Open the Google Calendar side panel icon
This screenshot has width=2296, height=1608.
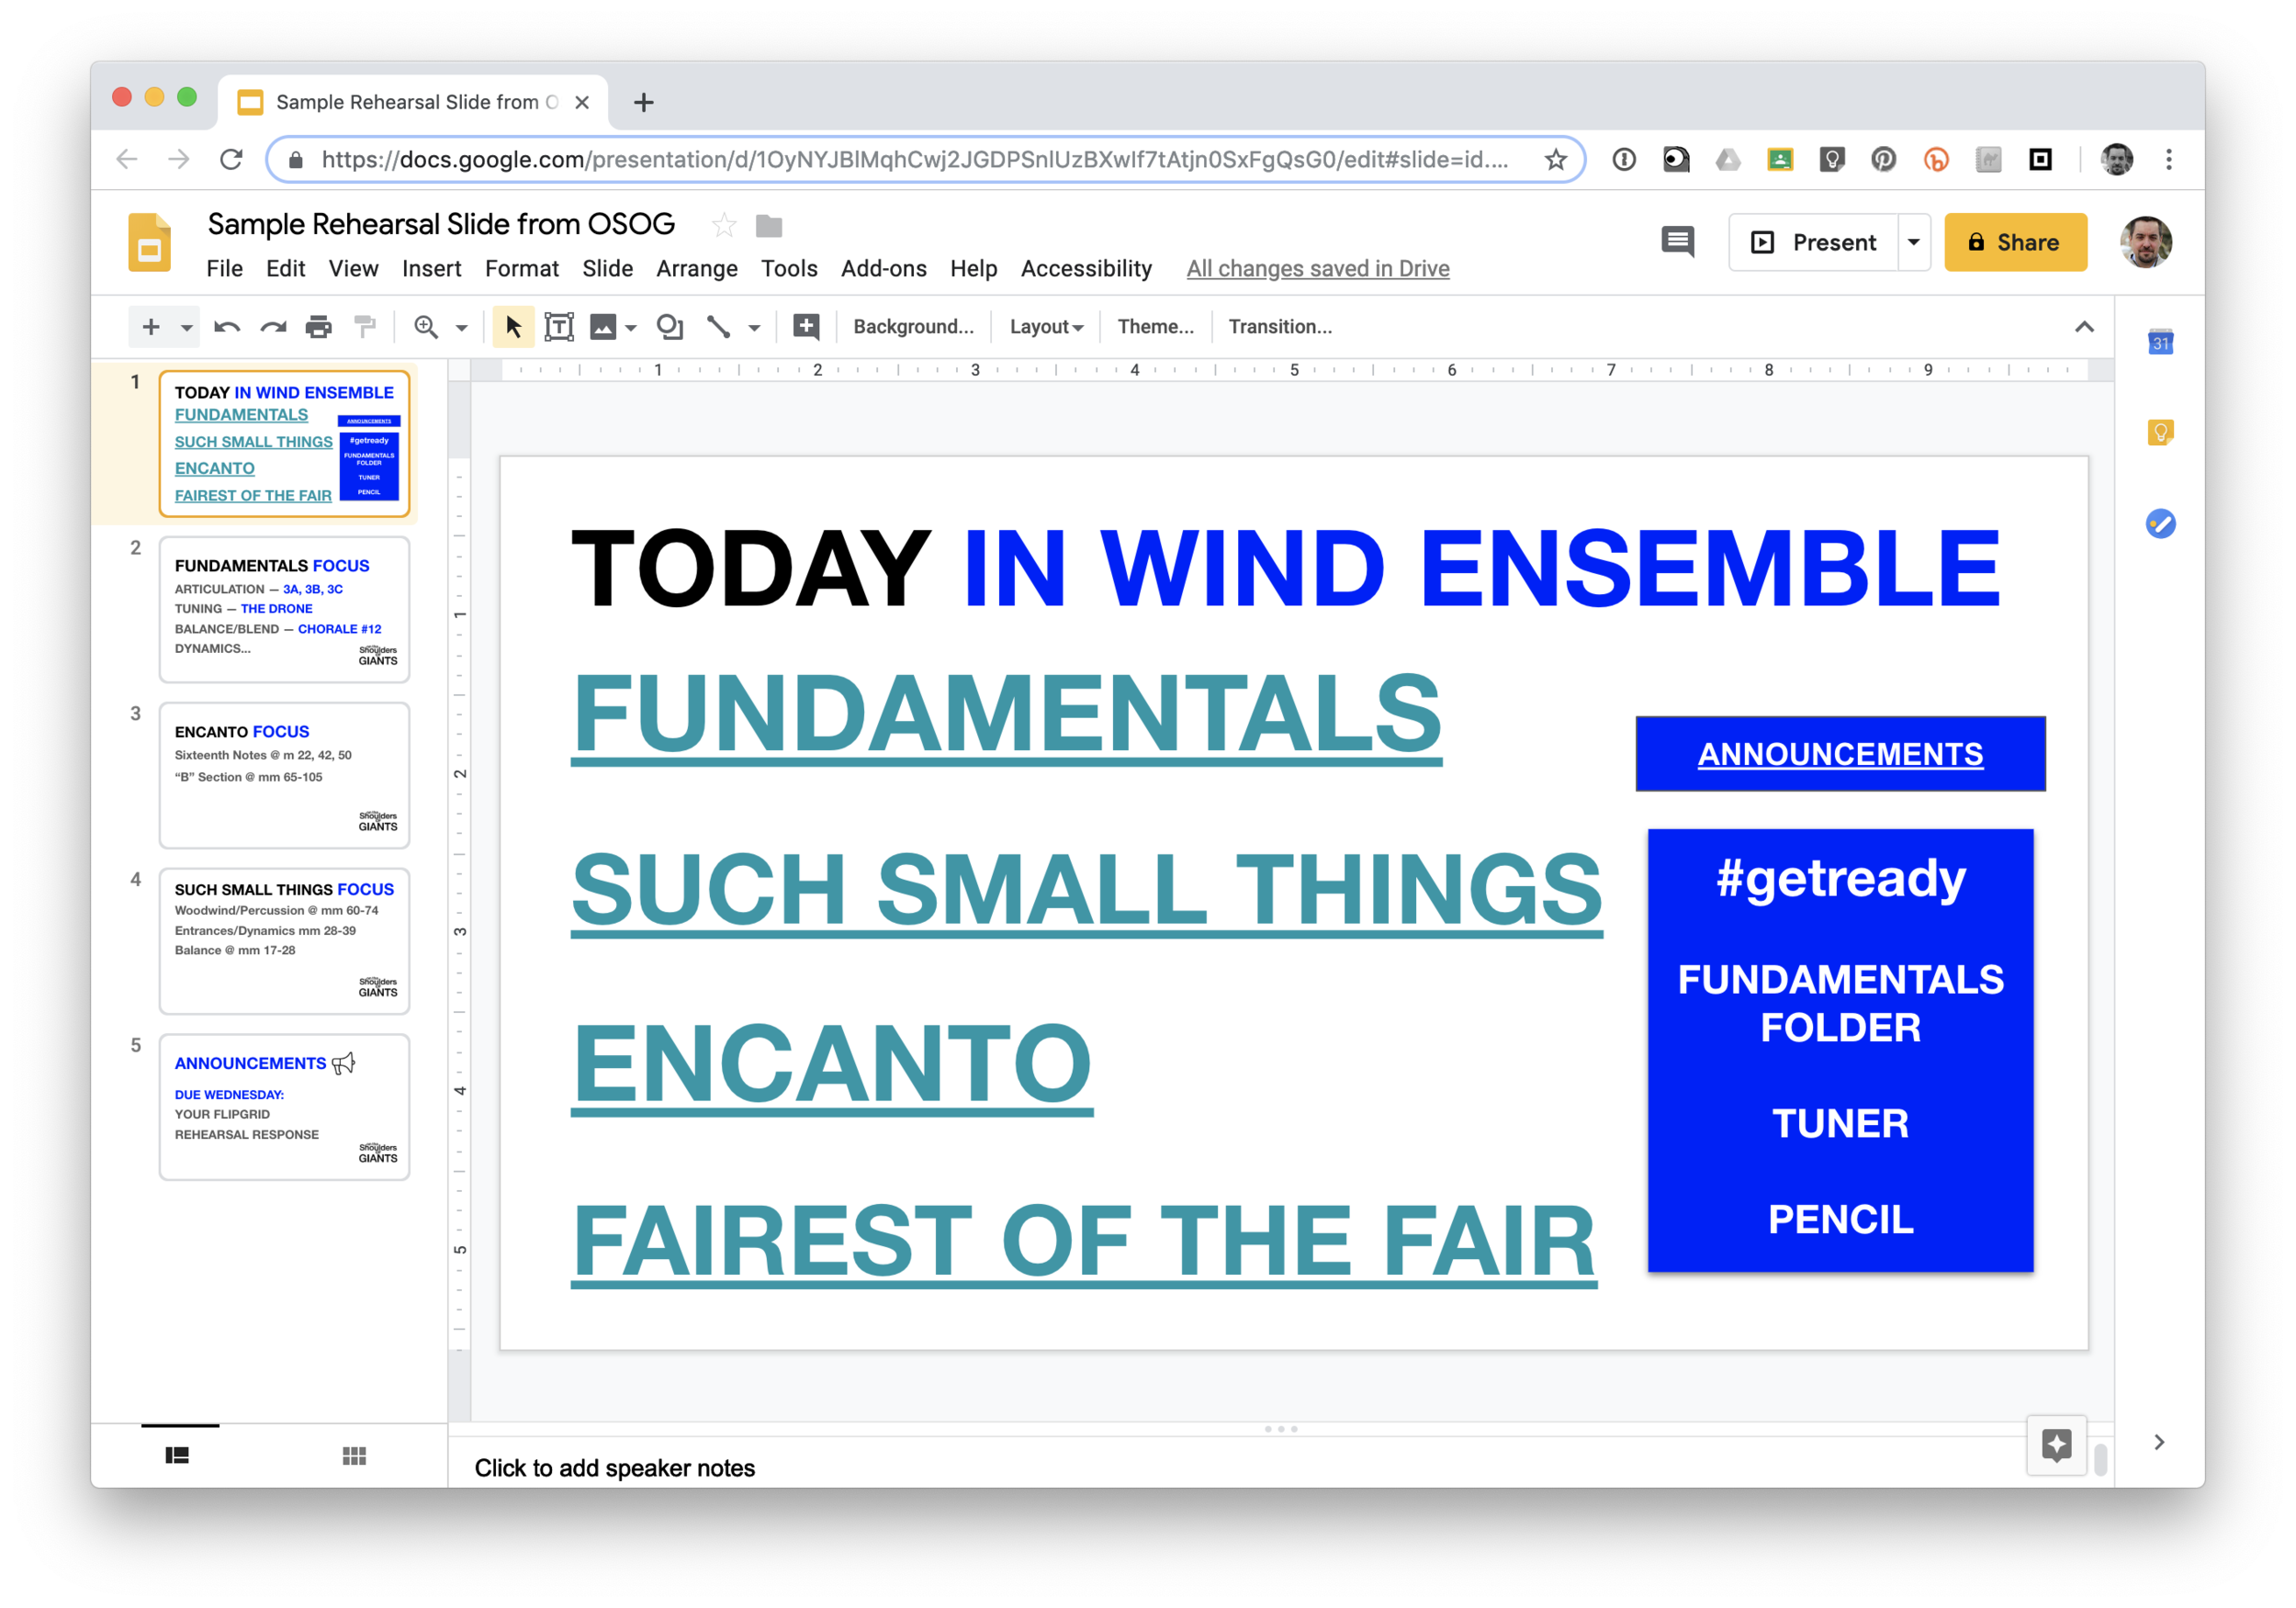pos(2160,342)
